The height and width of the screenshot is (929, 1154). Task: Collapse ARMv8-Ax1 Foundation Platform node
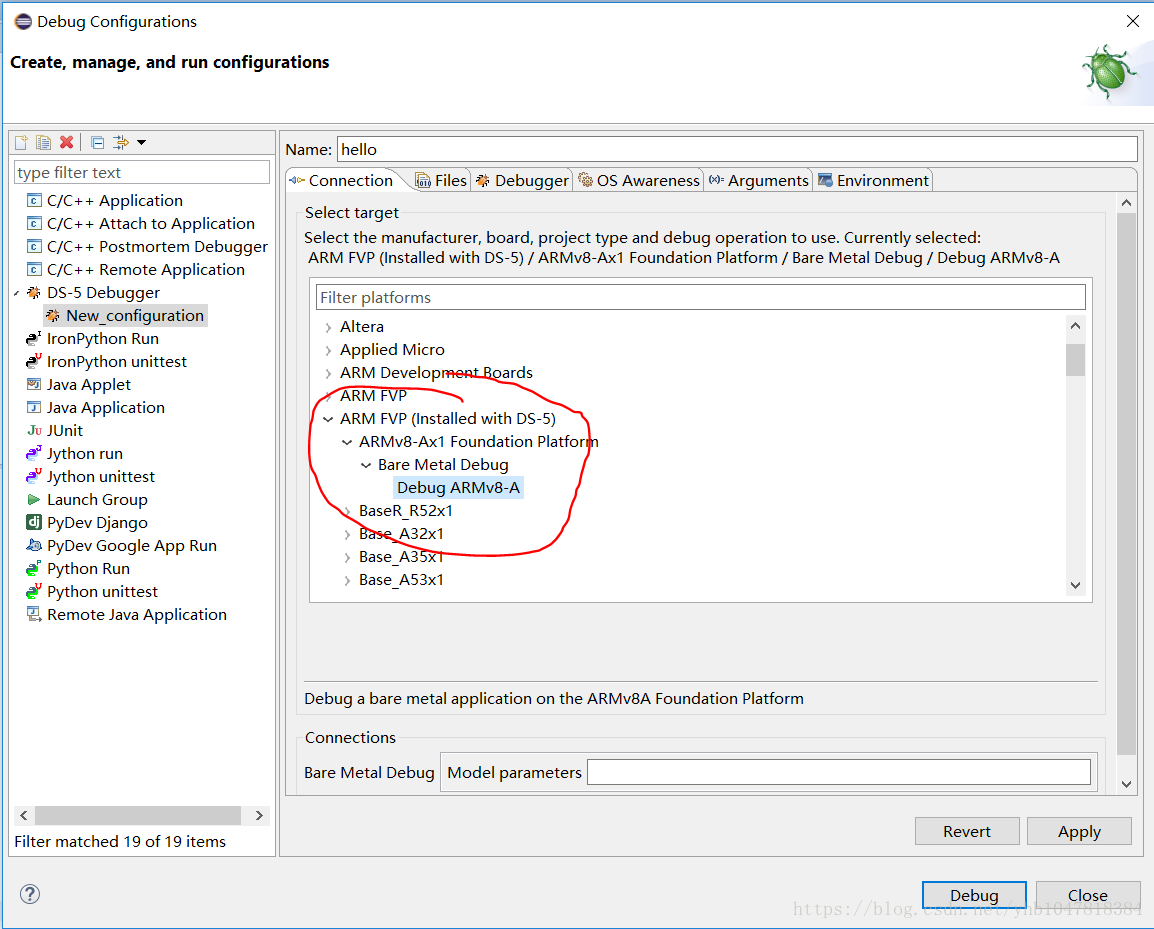[x=347, y=442]
